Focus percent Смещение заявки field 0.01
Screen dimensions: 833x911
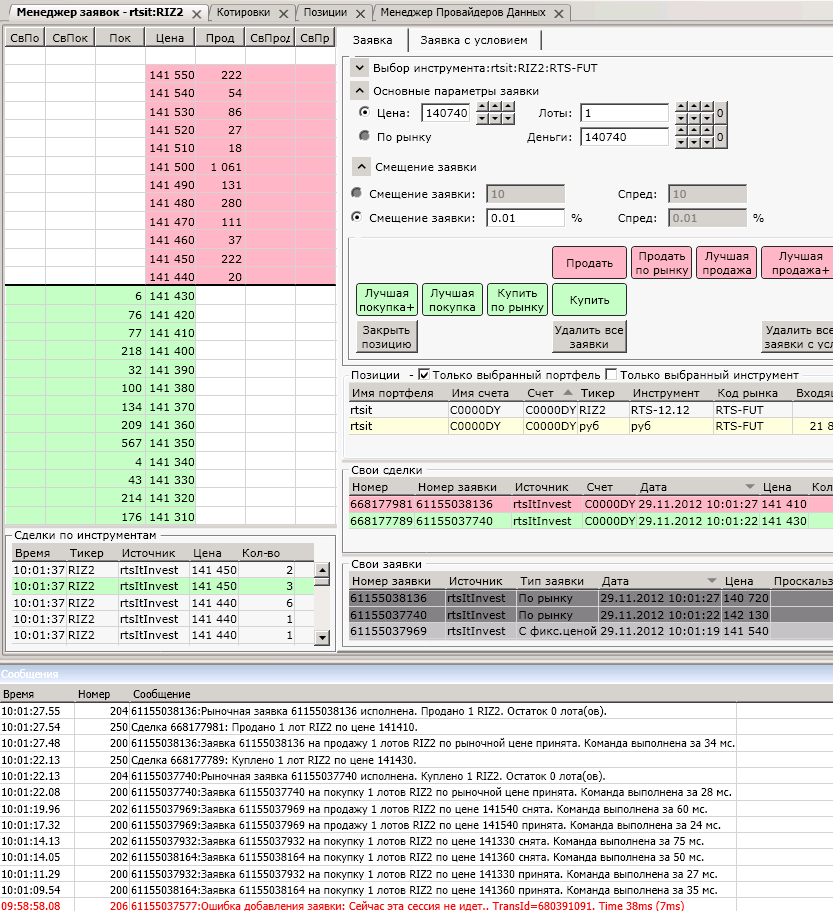pyautogui.click(x=525, y=218)
